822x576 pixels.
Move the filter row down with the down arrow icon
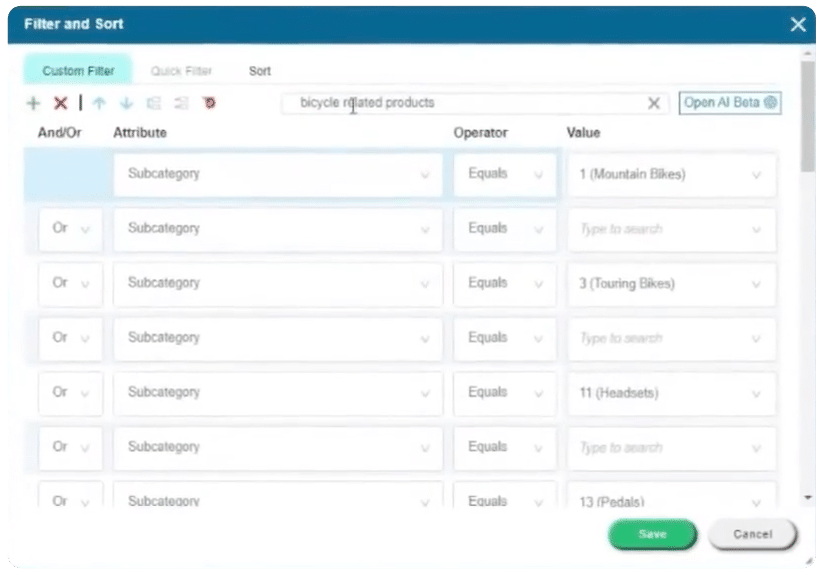126,103
